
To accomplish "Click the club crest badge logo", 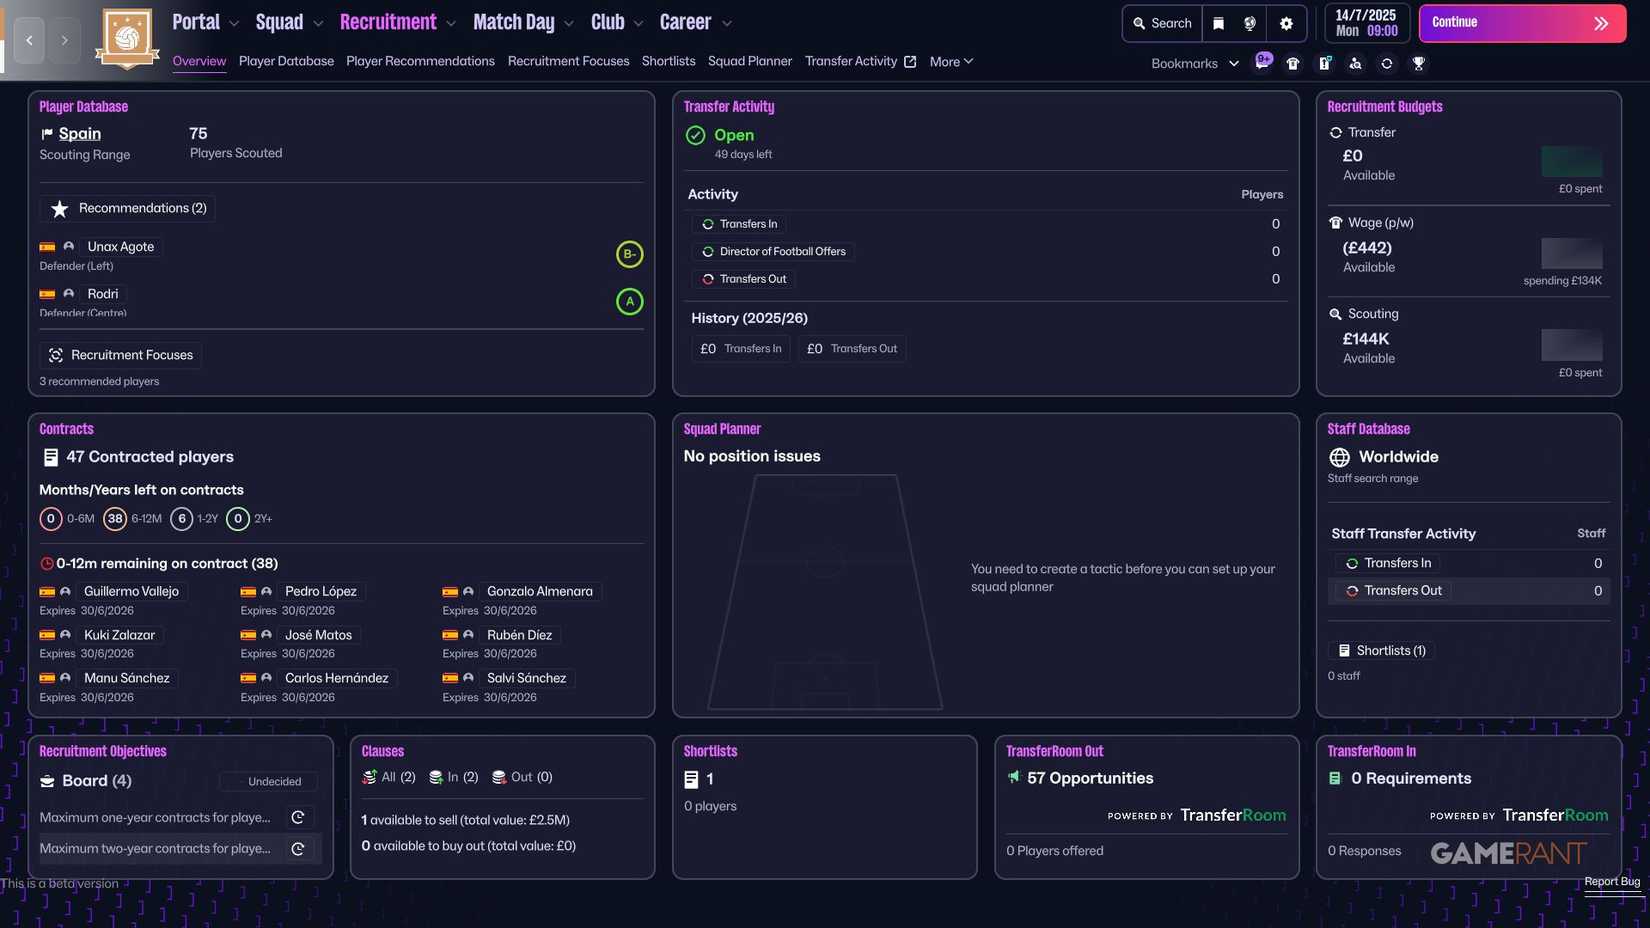I will [127, 39].
